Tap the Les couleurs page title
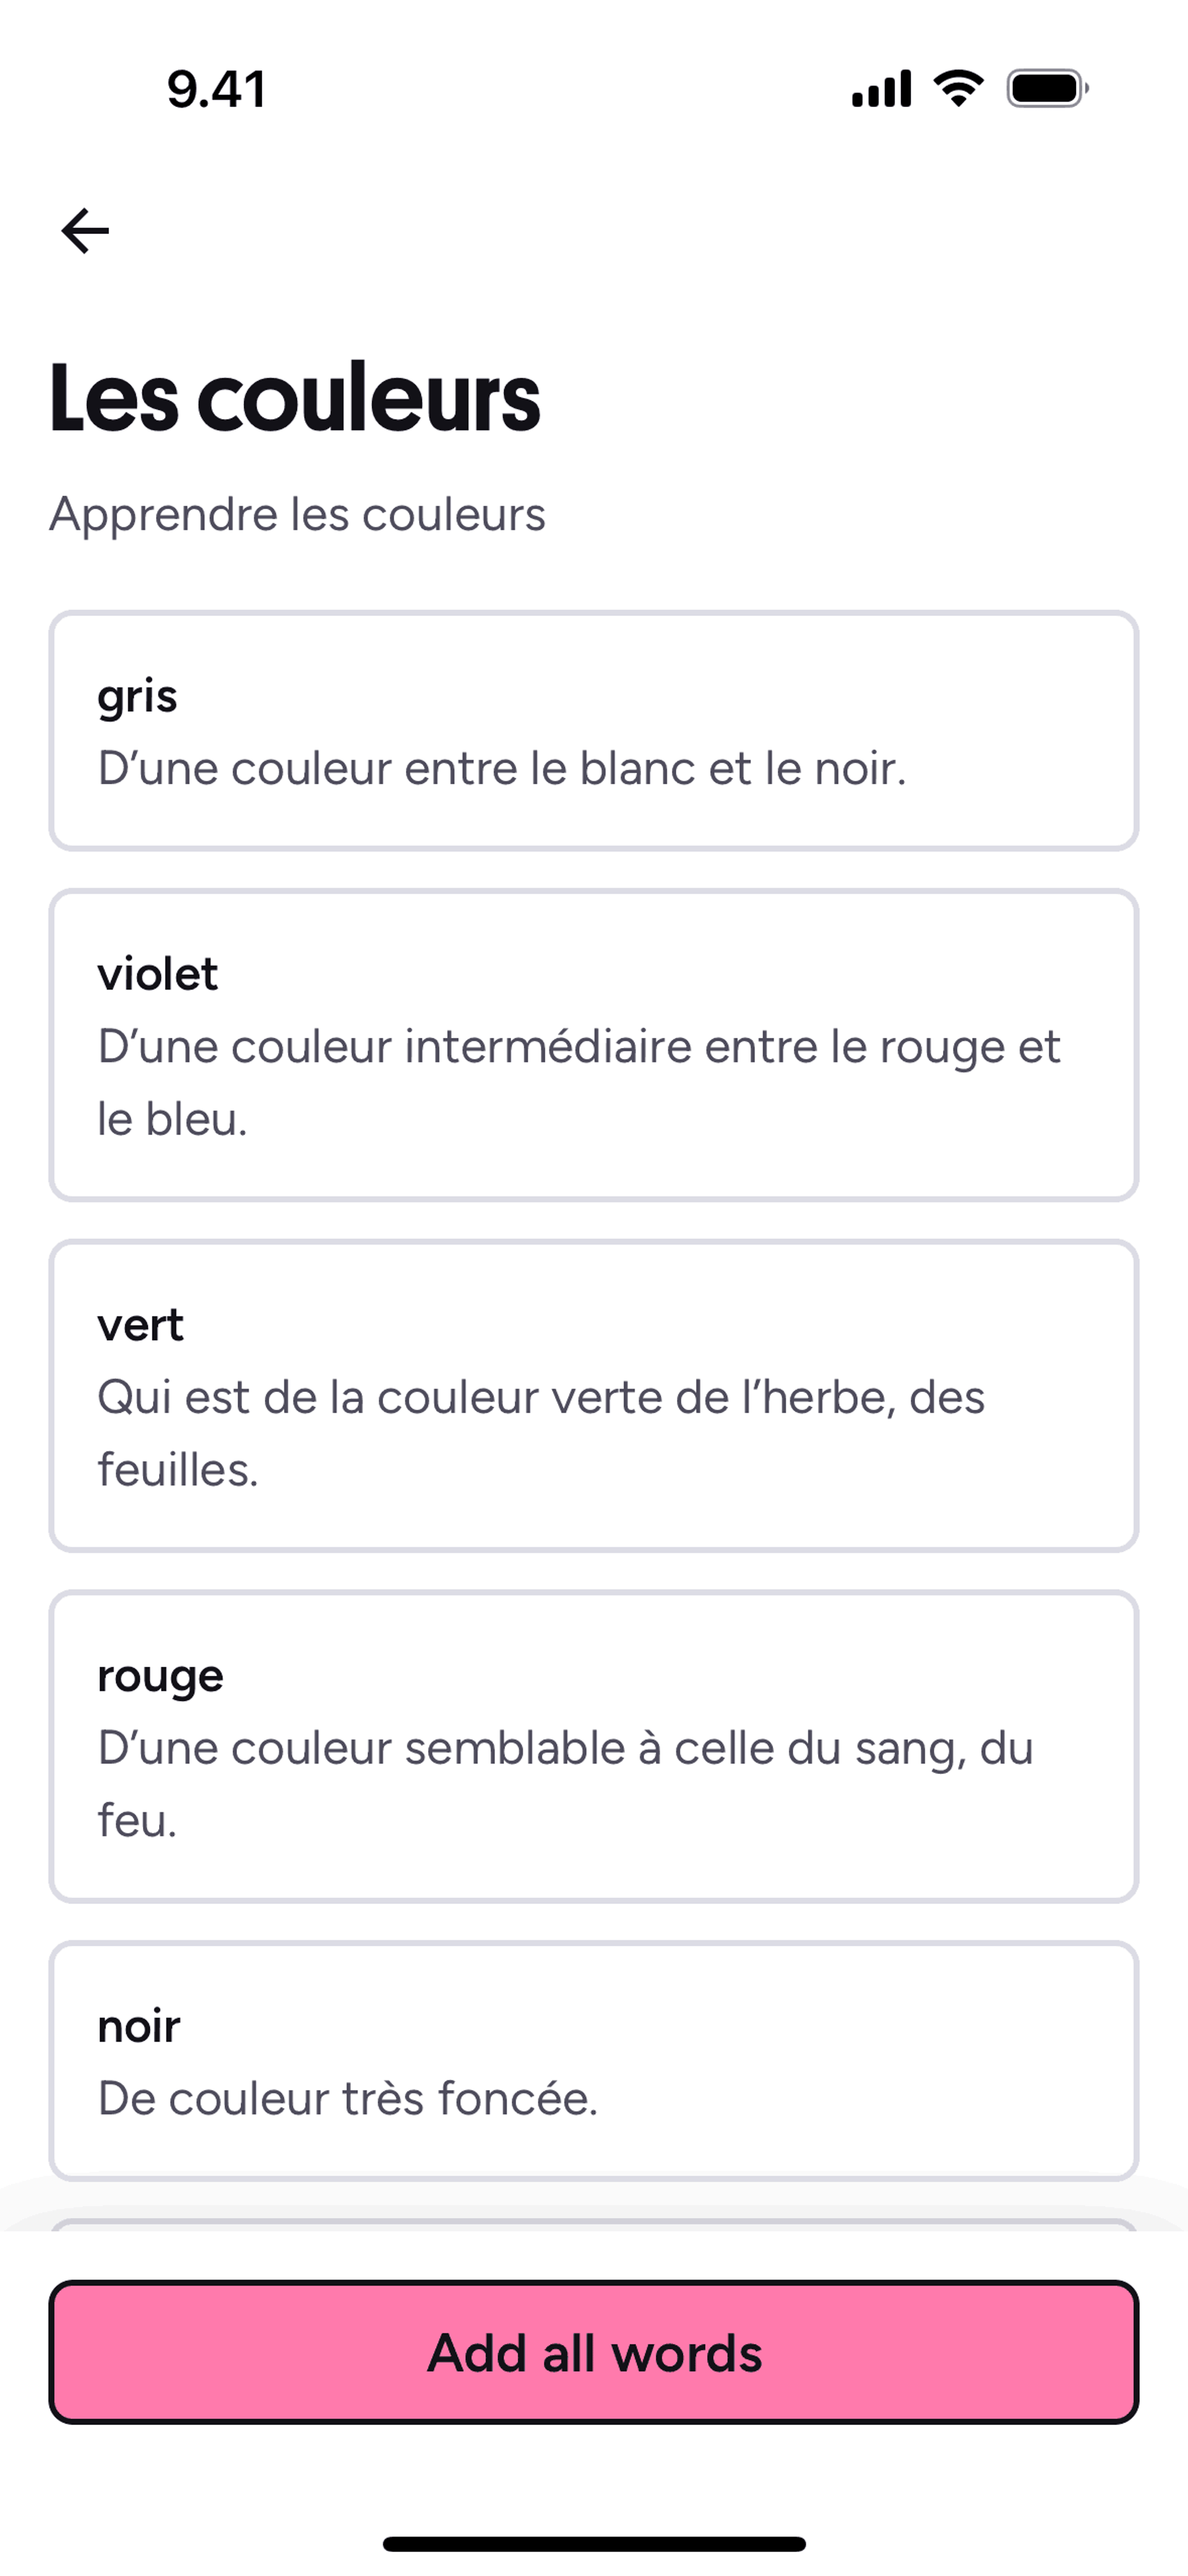Screen dimensions: 1188x2576 coord(295,398)
